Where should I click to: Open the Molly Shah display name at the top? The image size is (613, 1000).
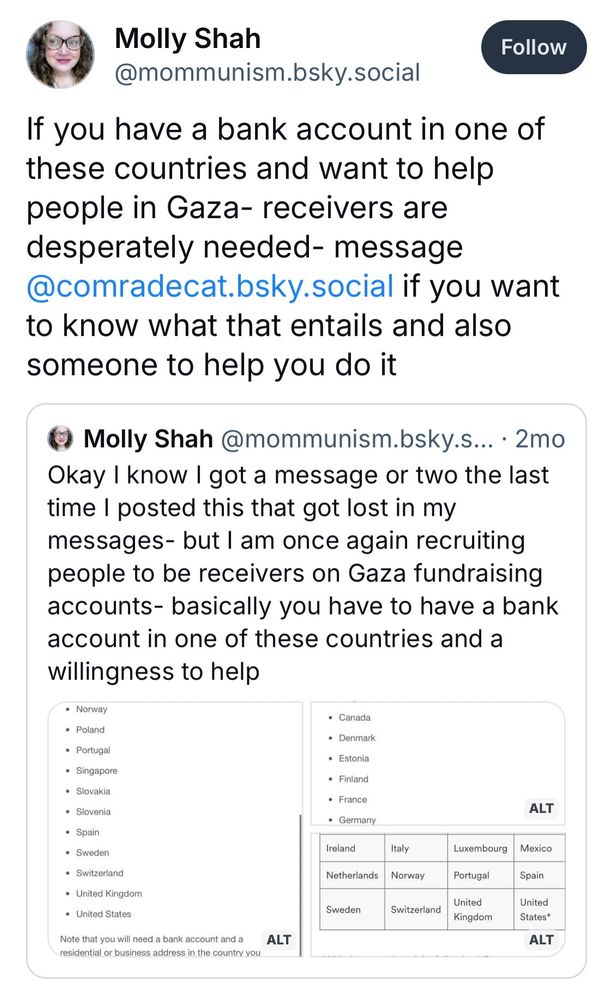[x=188, y=38]
